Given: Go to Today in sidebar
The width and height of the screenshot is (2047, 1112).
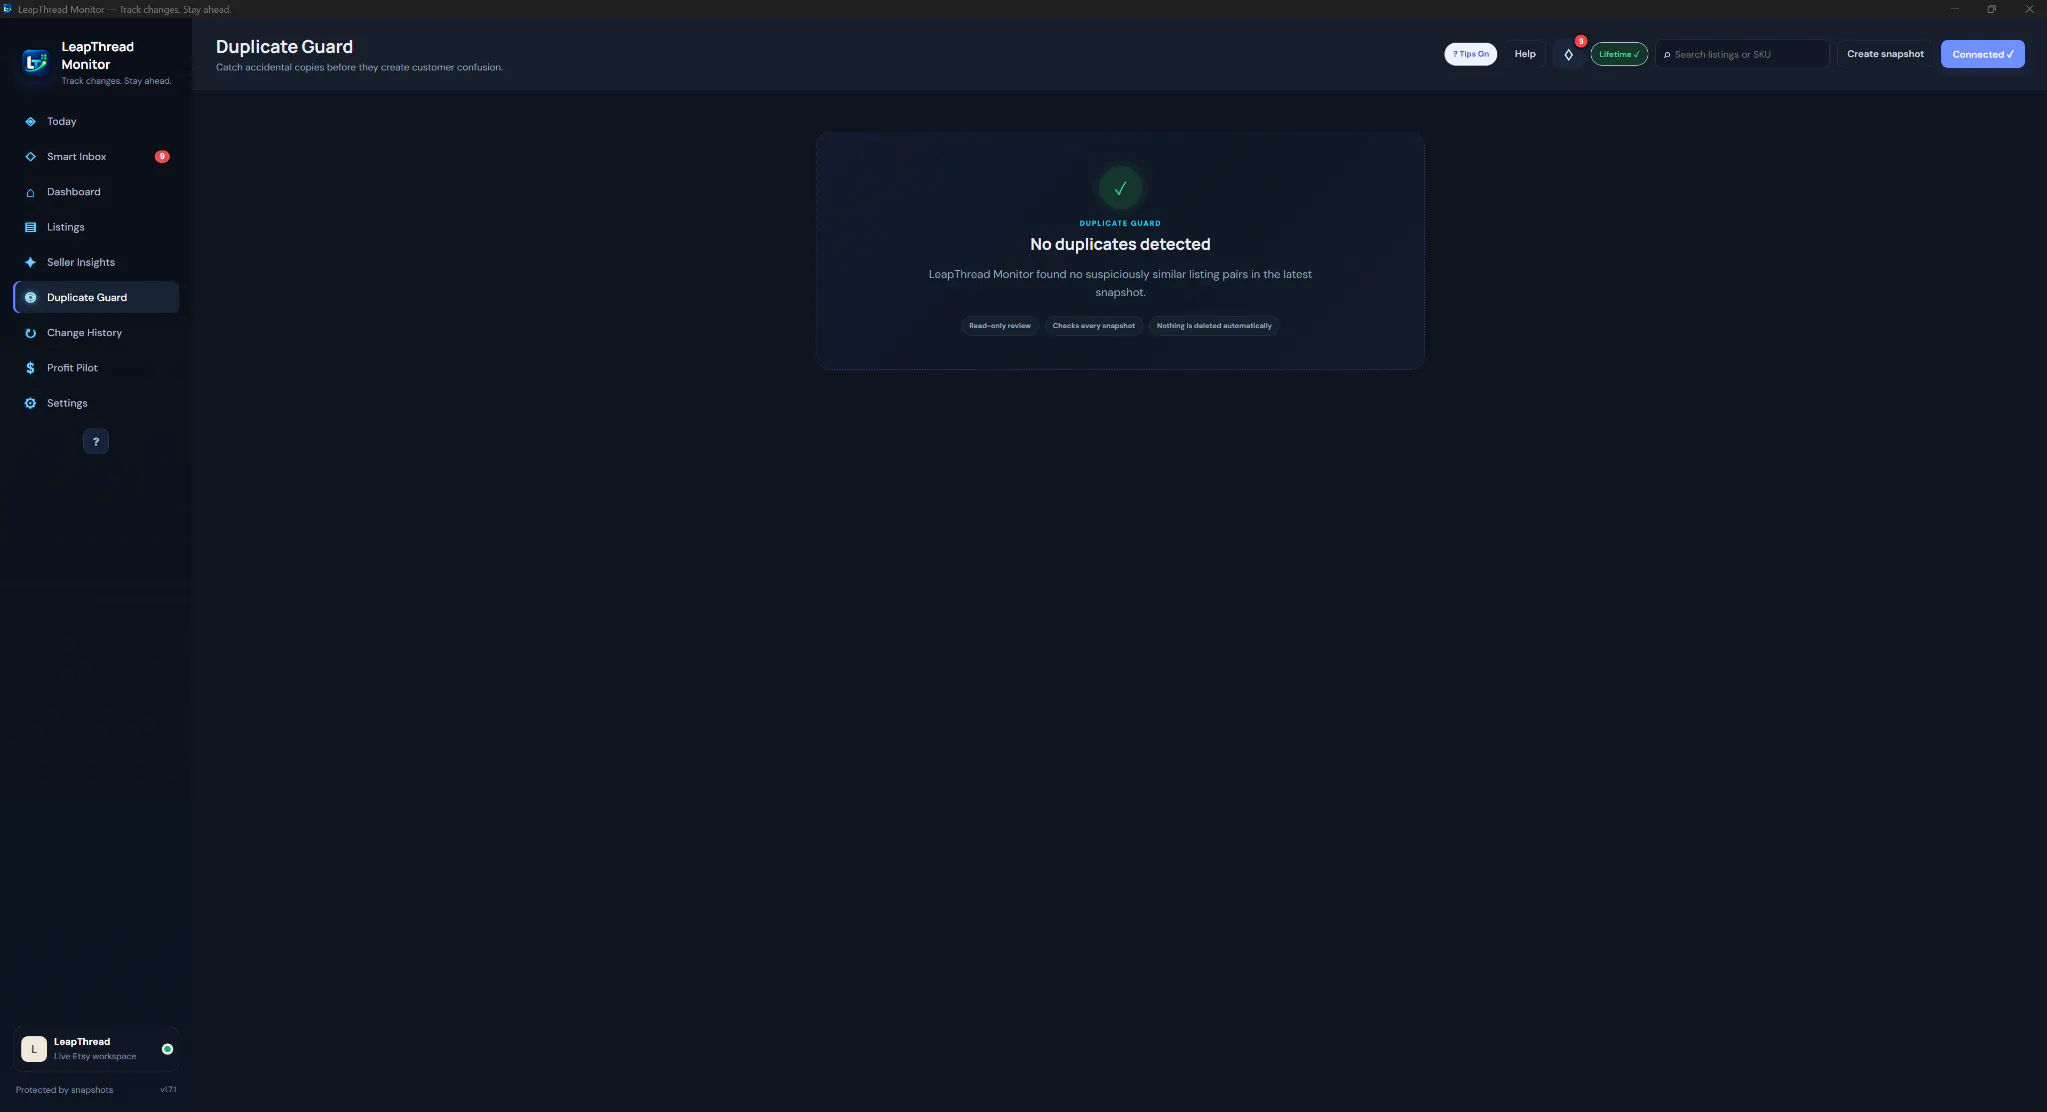Looking at the screenshot, I should point(96,122).
